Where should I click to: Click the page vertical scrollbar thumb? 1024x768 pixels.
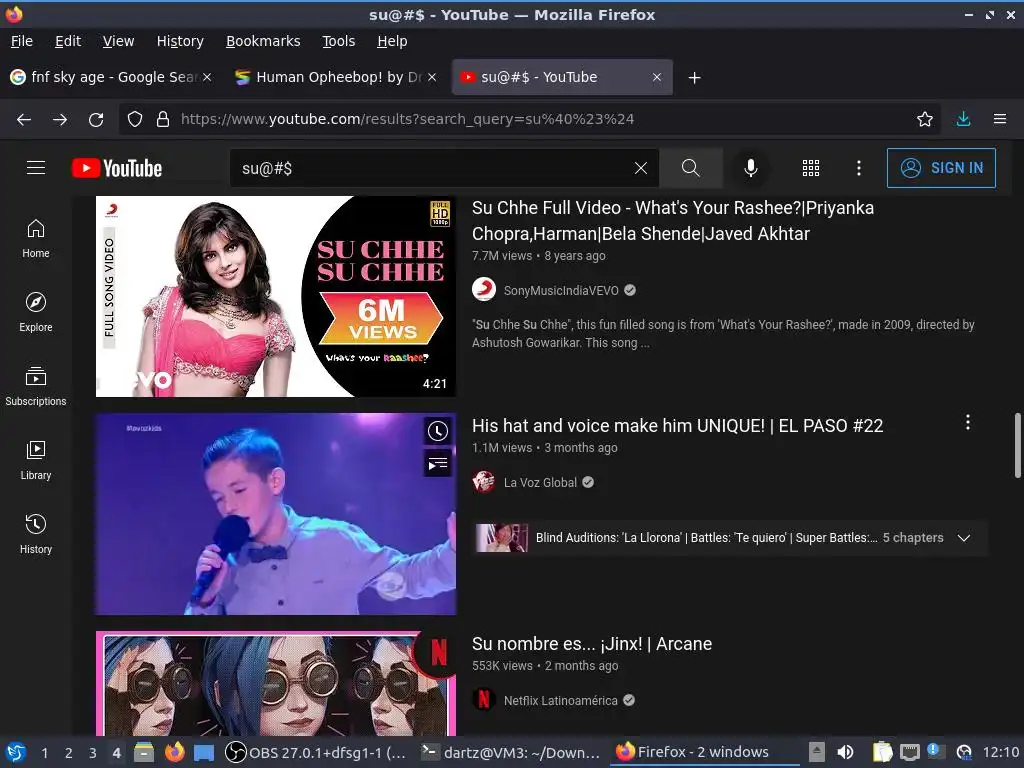pyautogui.click(x=1017, y=445)
